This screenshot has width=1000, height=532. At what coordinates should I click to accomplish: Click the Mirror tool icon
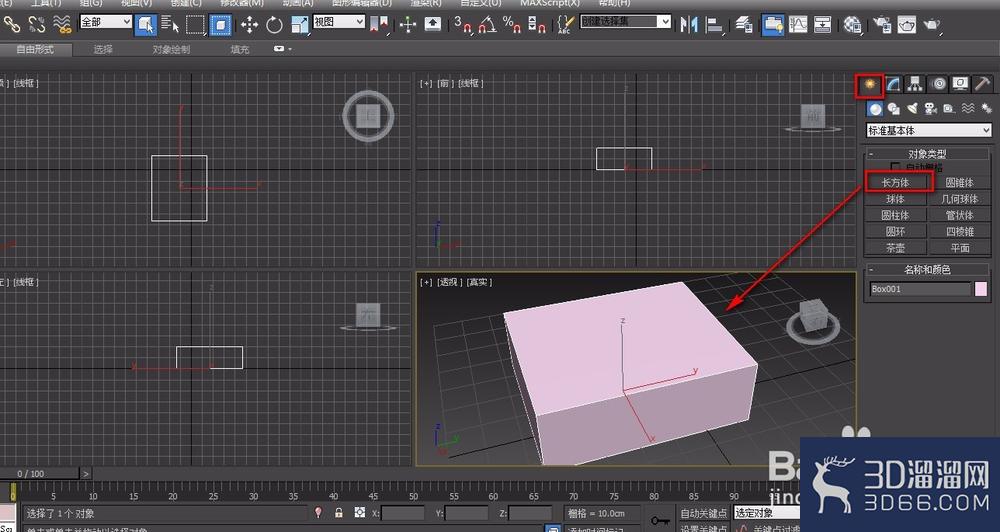point(689,25)
